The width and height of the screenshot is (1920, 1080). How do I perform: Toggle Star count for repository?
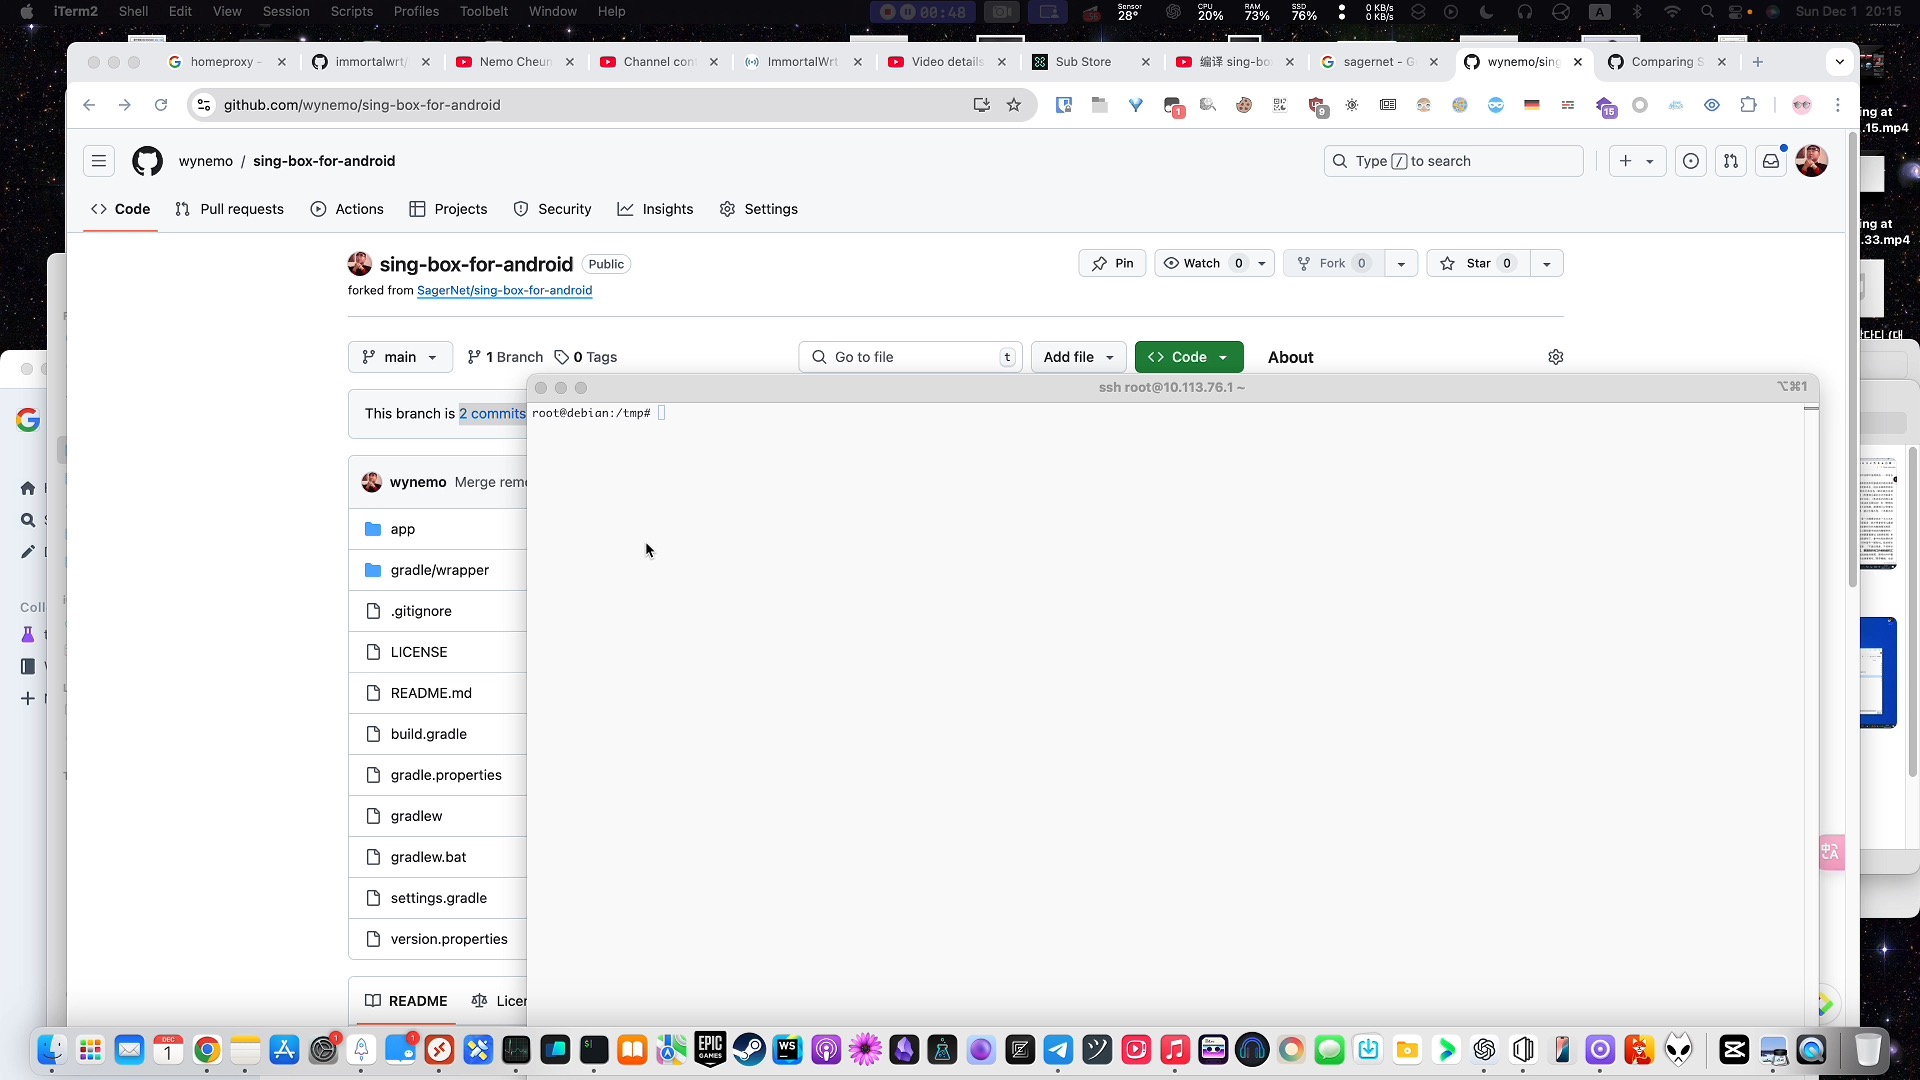coord(1507,262)
